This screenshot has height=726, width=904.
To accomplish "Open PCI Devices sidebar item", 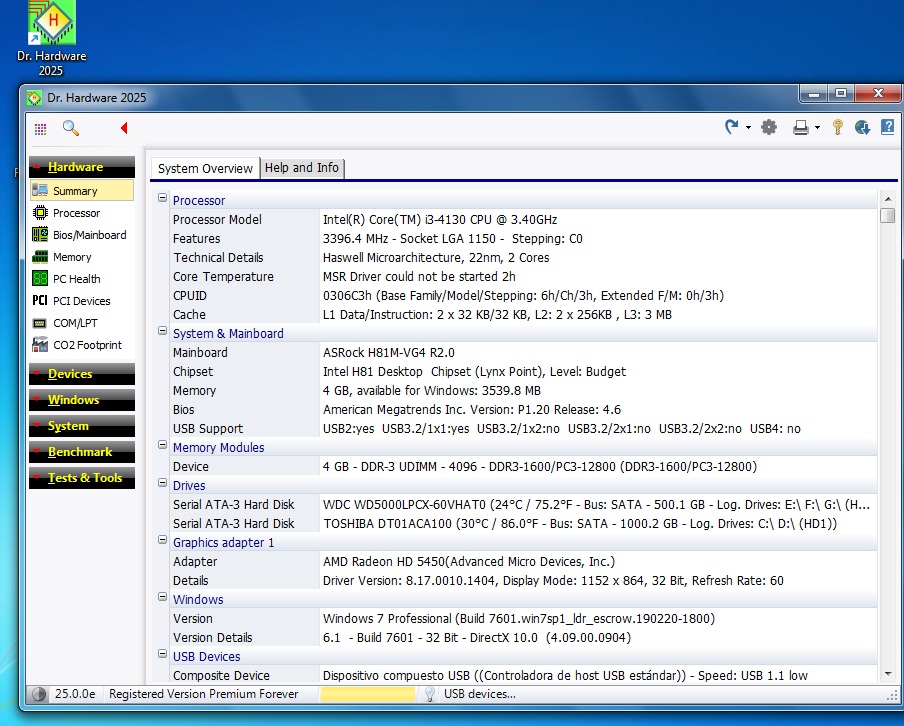I will [x=71, y=300].
